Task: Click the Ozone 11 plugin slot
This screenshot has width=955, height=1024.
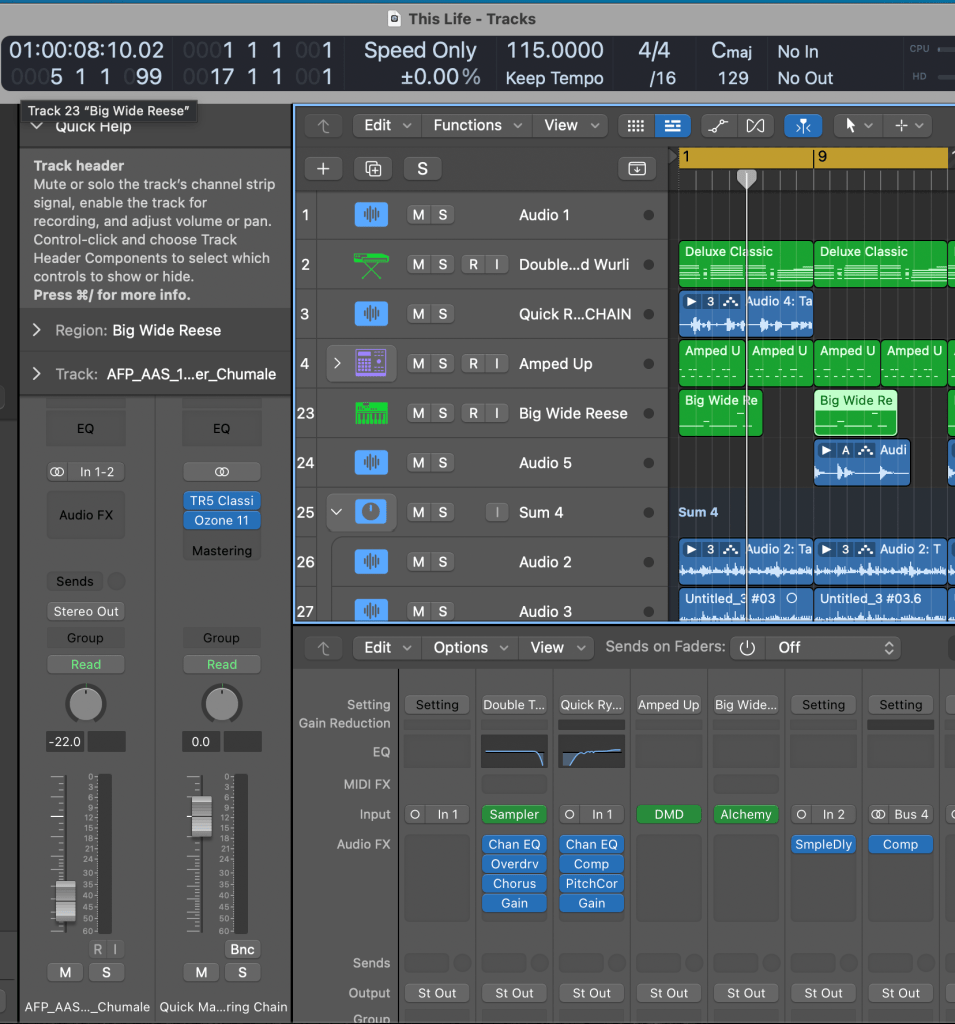Action: click(221, 520)
